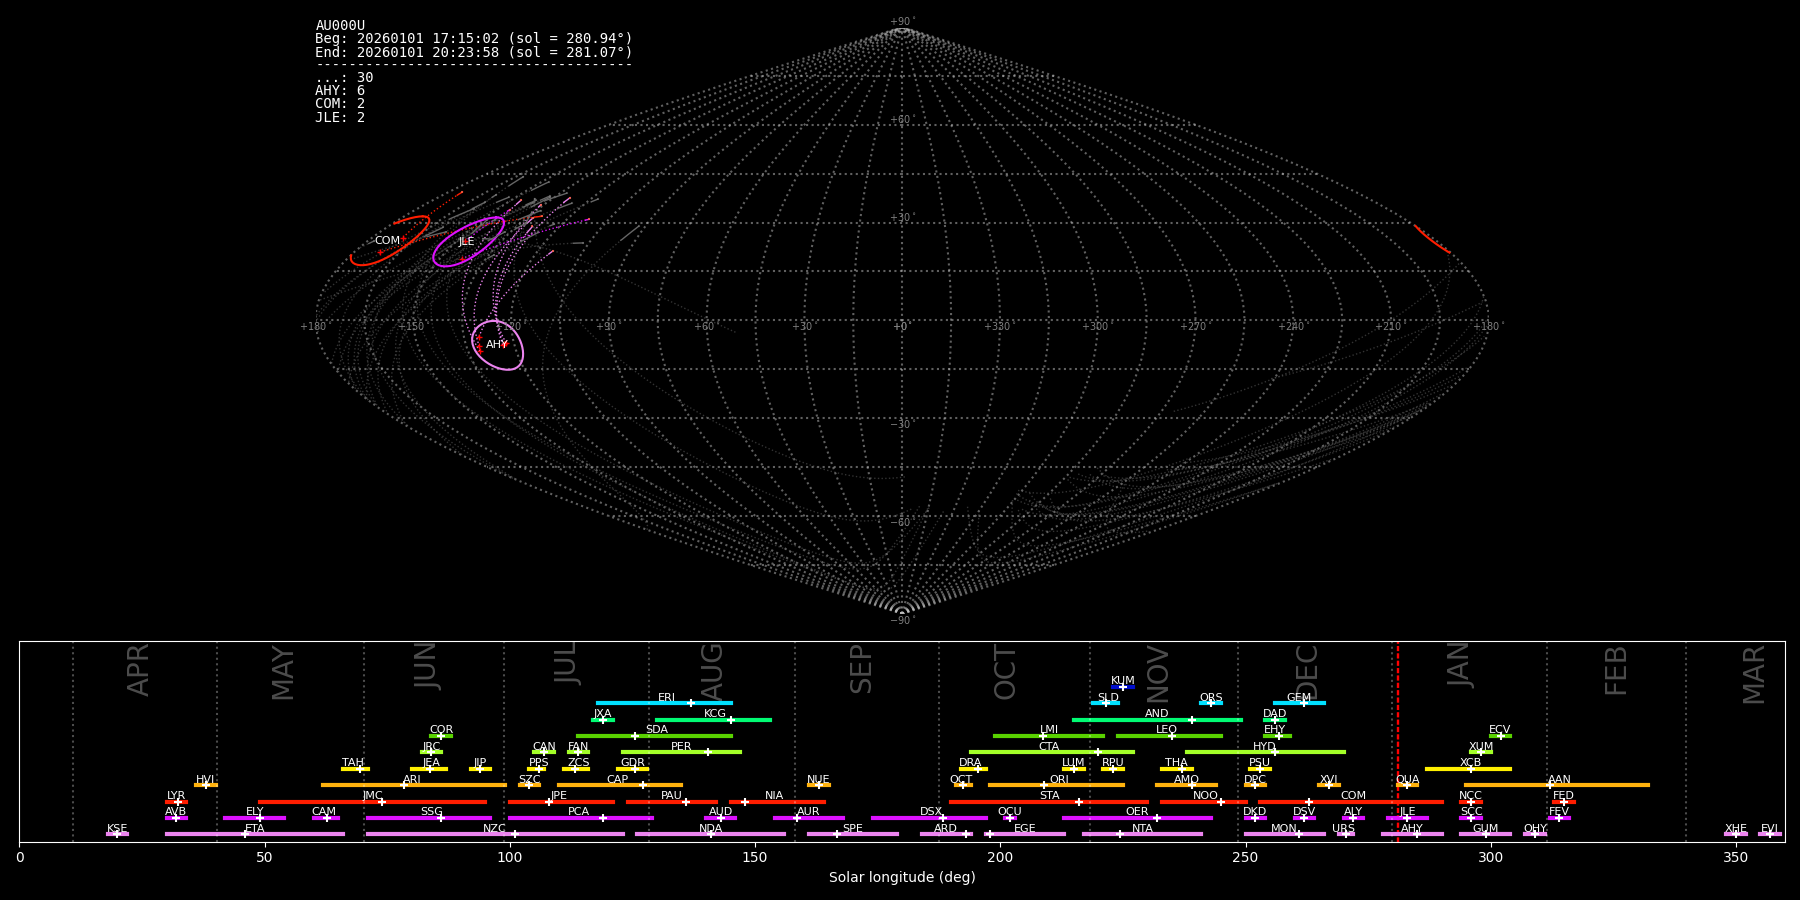Click the Beg: 20260101 17:15:02 line
This screenshot has height=900, width=1800.
pyautogui.click(x=474, y=39)
